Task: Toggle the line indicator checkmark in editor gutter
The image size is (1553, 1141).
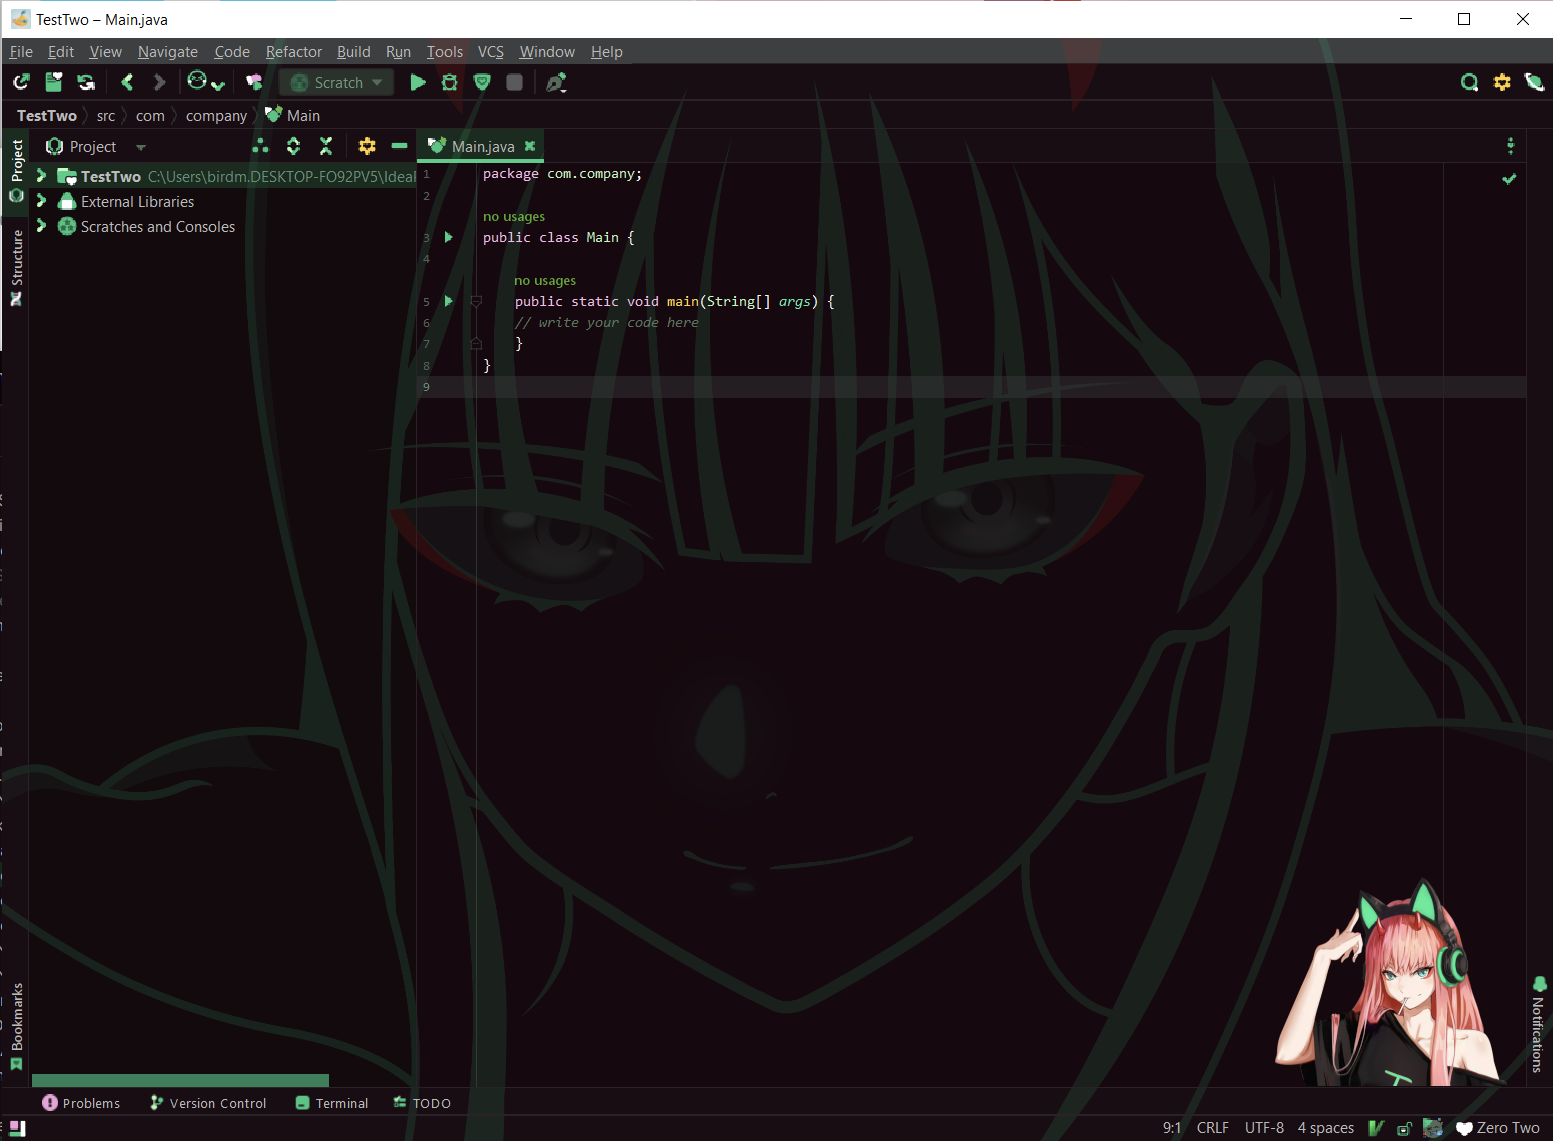Action: point(1509,179)
